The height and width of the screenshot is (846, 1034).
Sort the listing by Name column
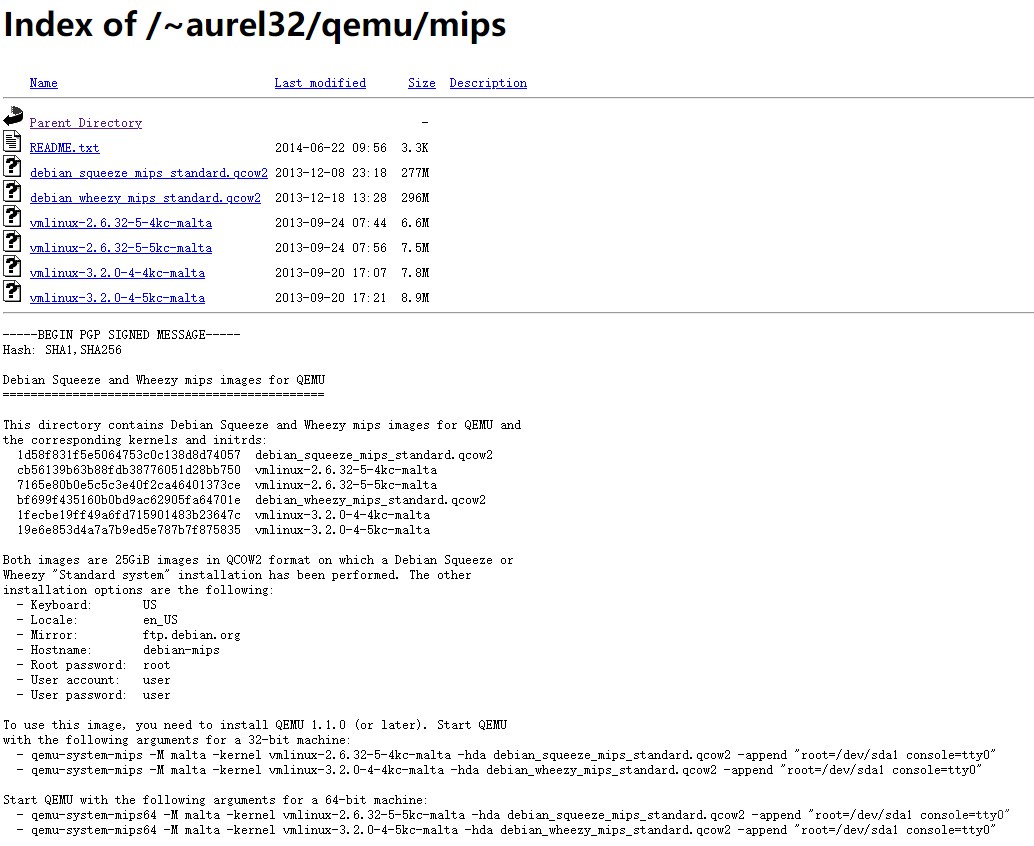[44, 83]
